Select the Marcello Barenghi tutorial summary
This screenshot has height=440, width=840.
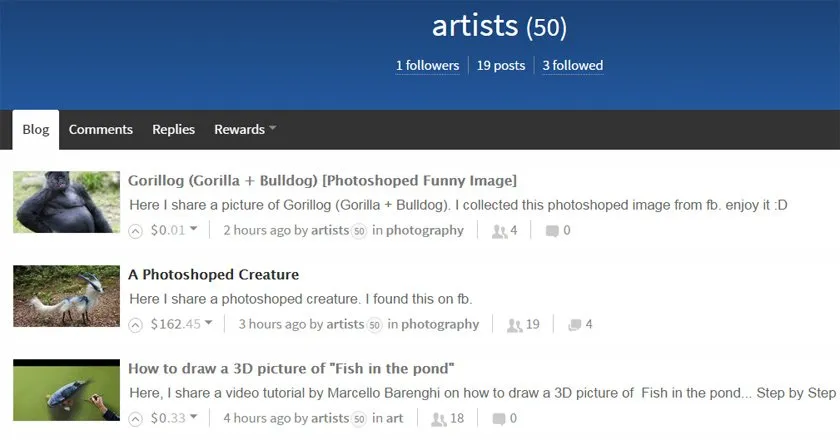483,393
